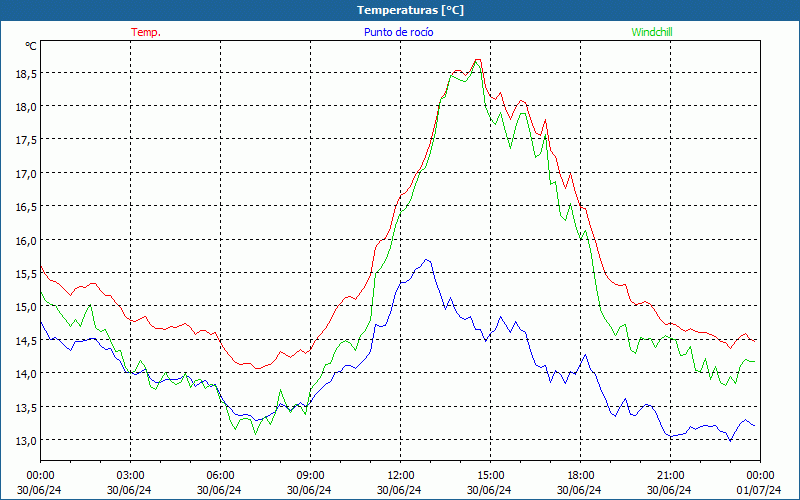The height and width of the screenshot is (500, 800).
Task: Click the 16,0 y-axis value
Action: (x=26, y=241)
